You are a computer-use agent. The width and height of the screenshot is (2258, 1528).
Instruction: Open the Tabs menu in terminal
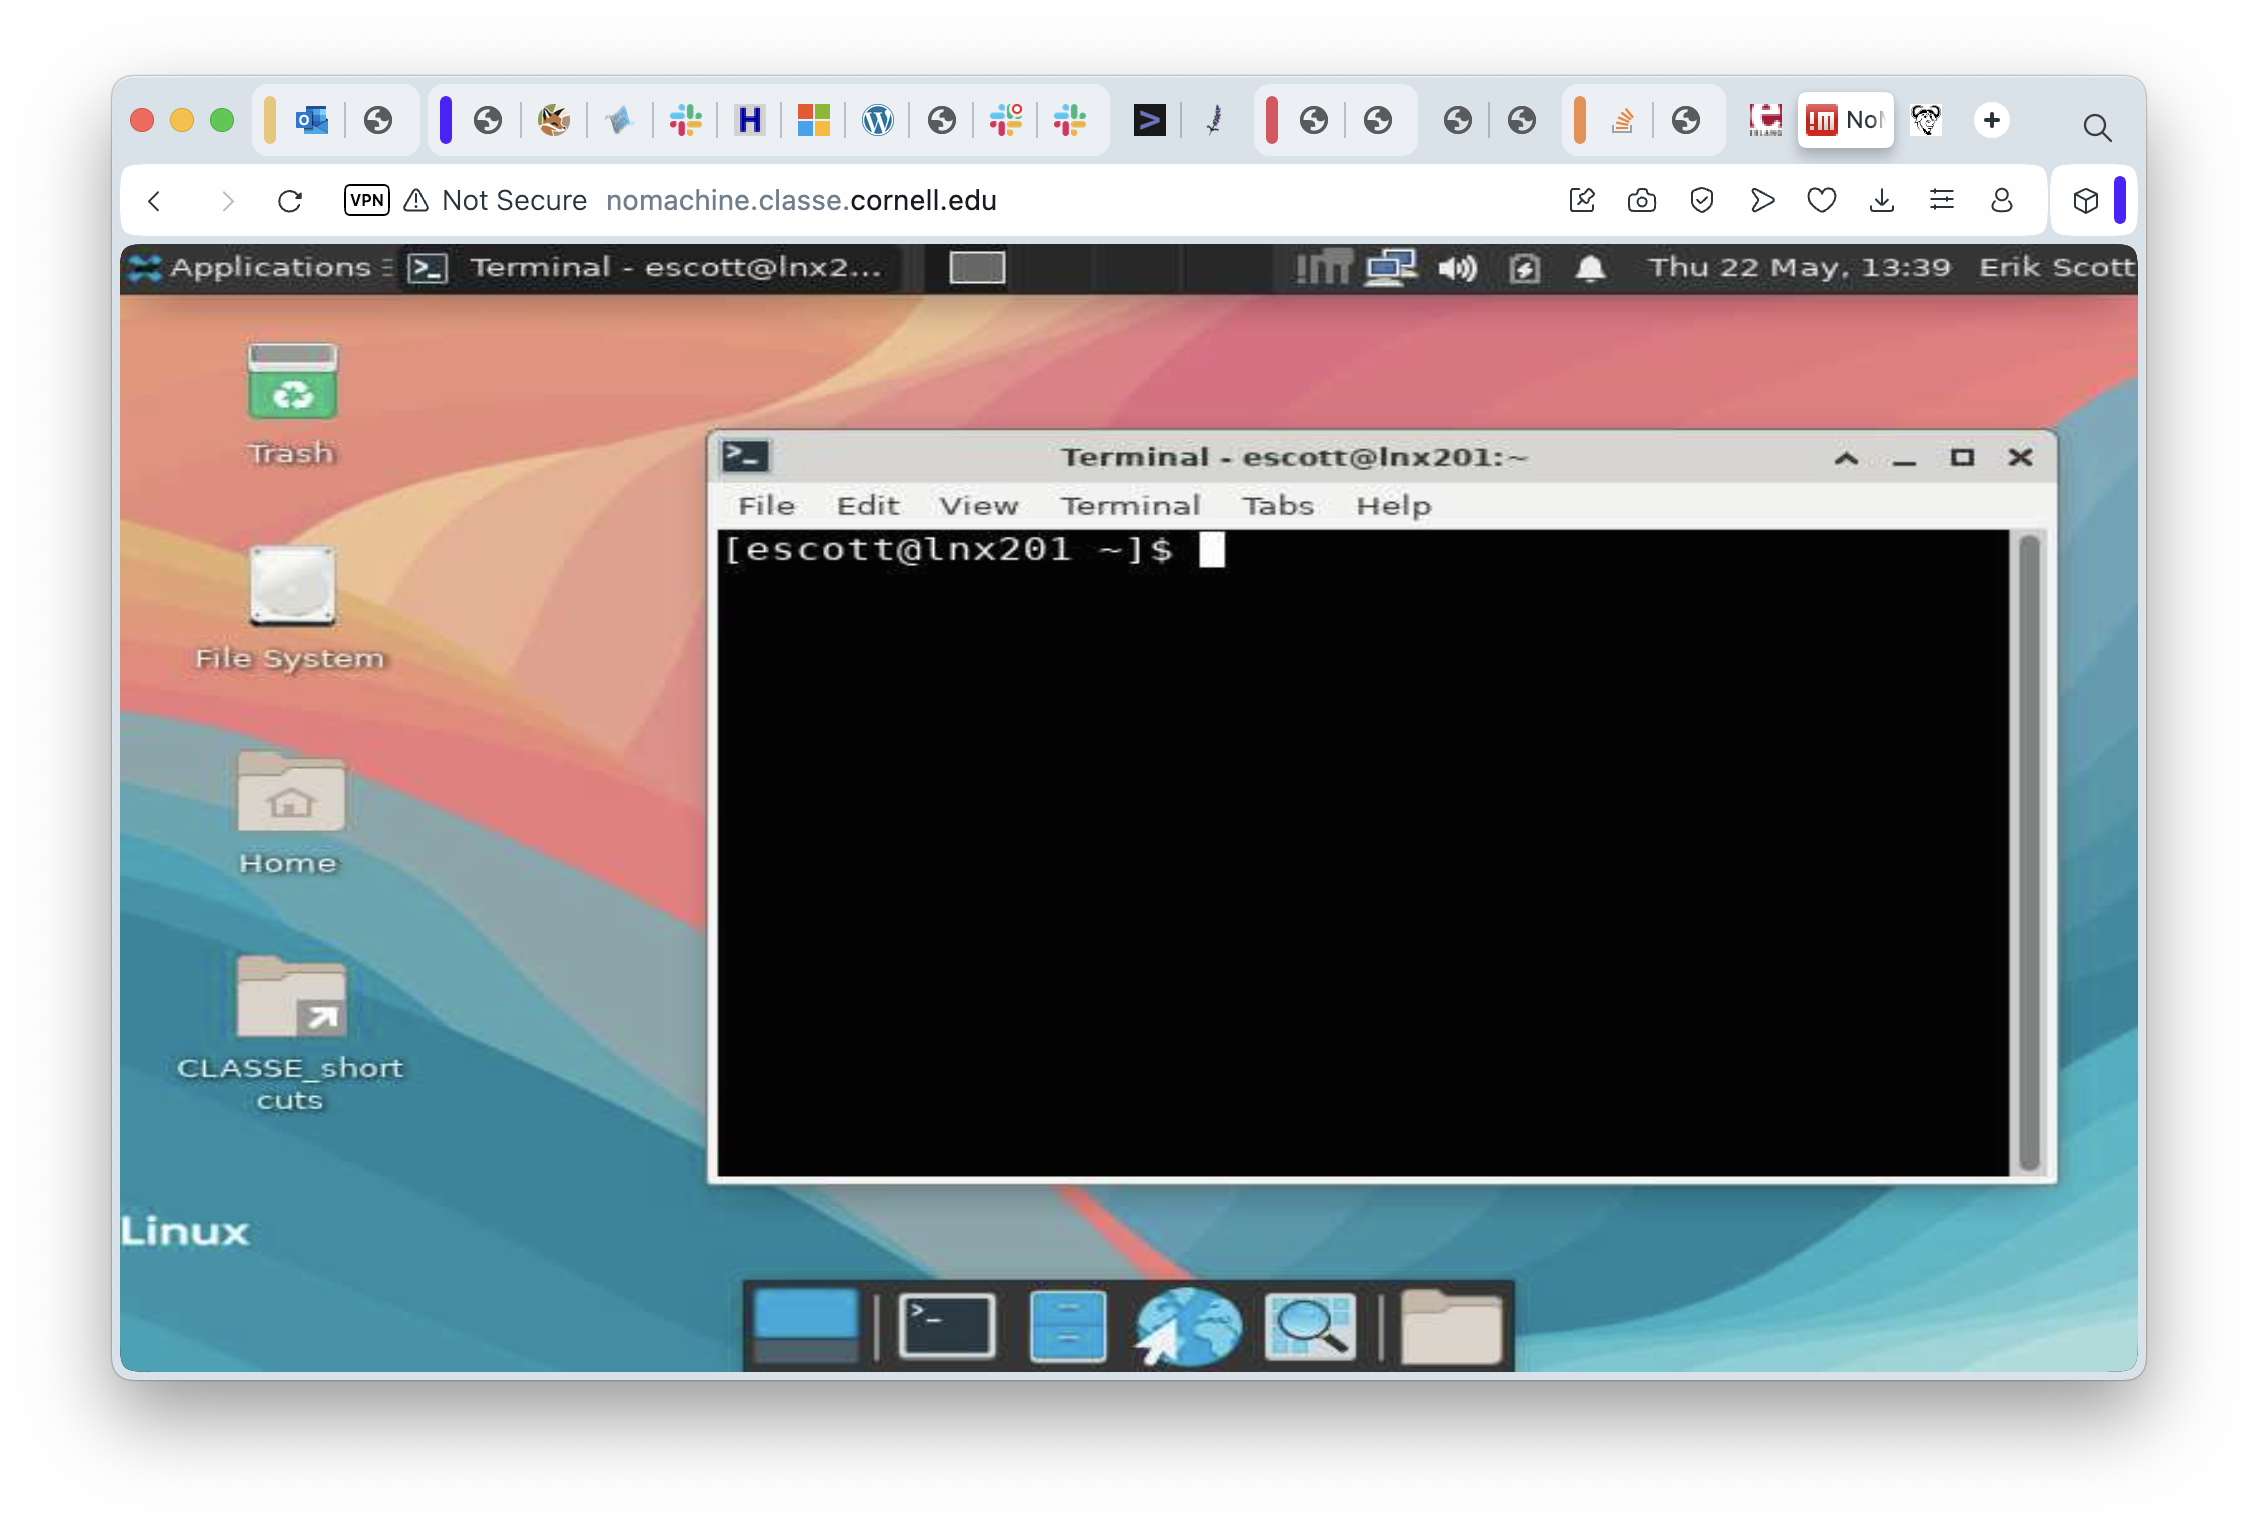point(1277,506)
